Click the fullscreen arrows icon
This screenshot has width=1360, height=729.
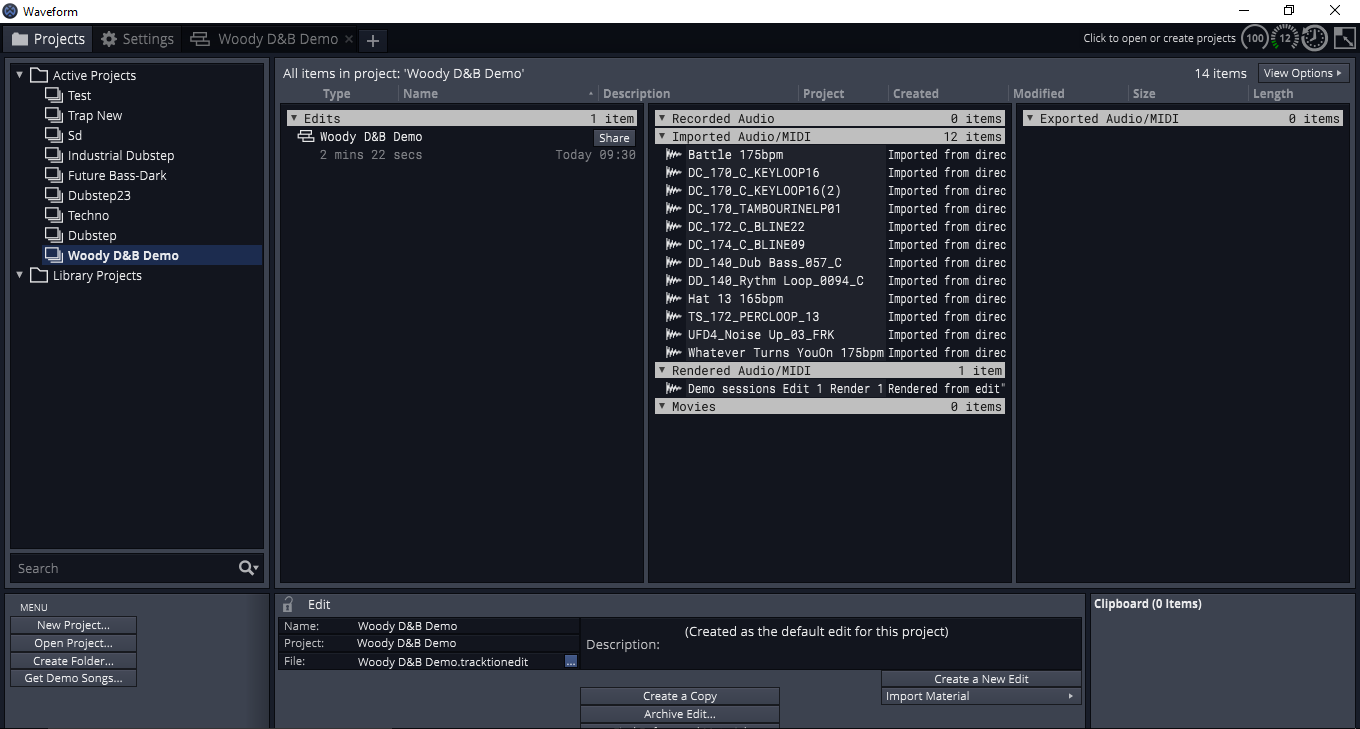pyautogui.click(x=1344, y=39)
